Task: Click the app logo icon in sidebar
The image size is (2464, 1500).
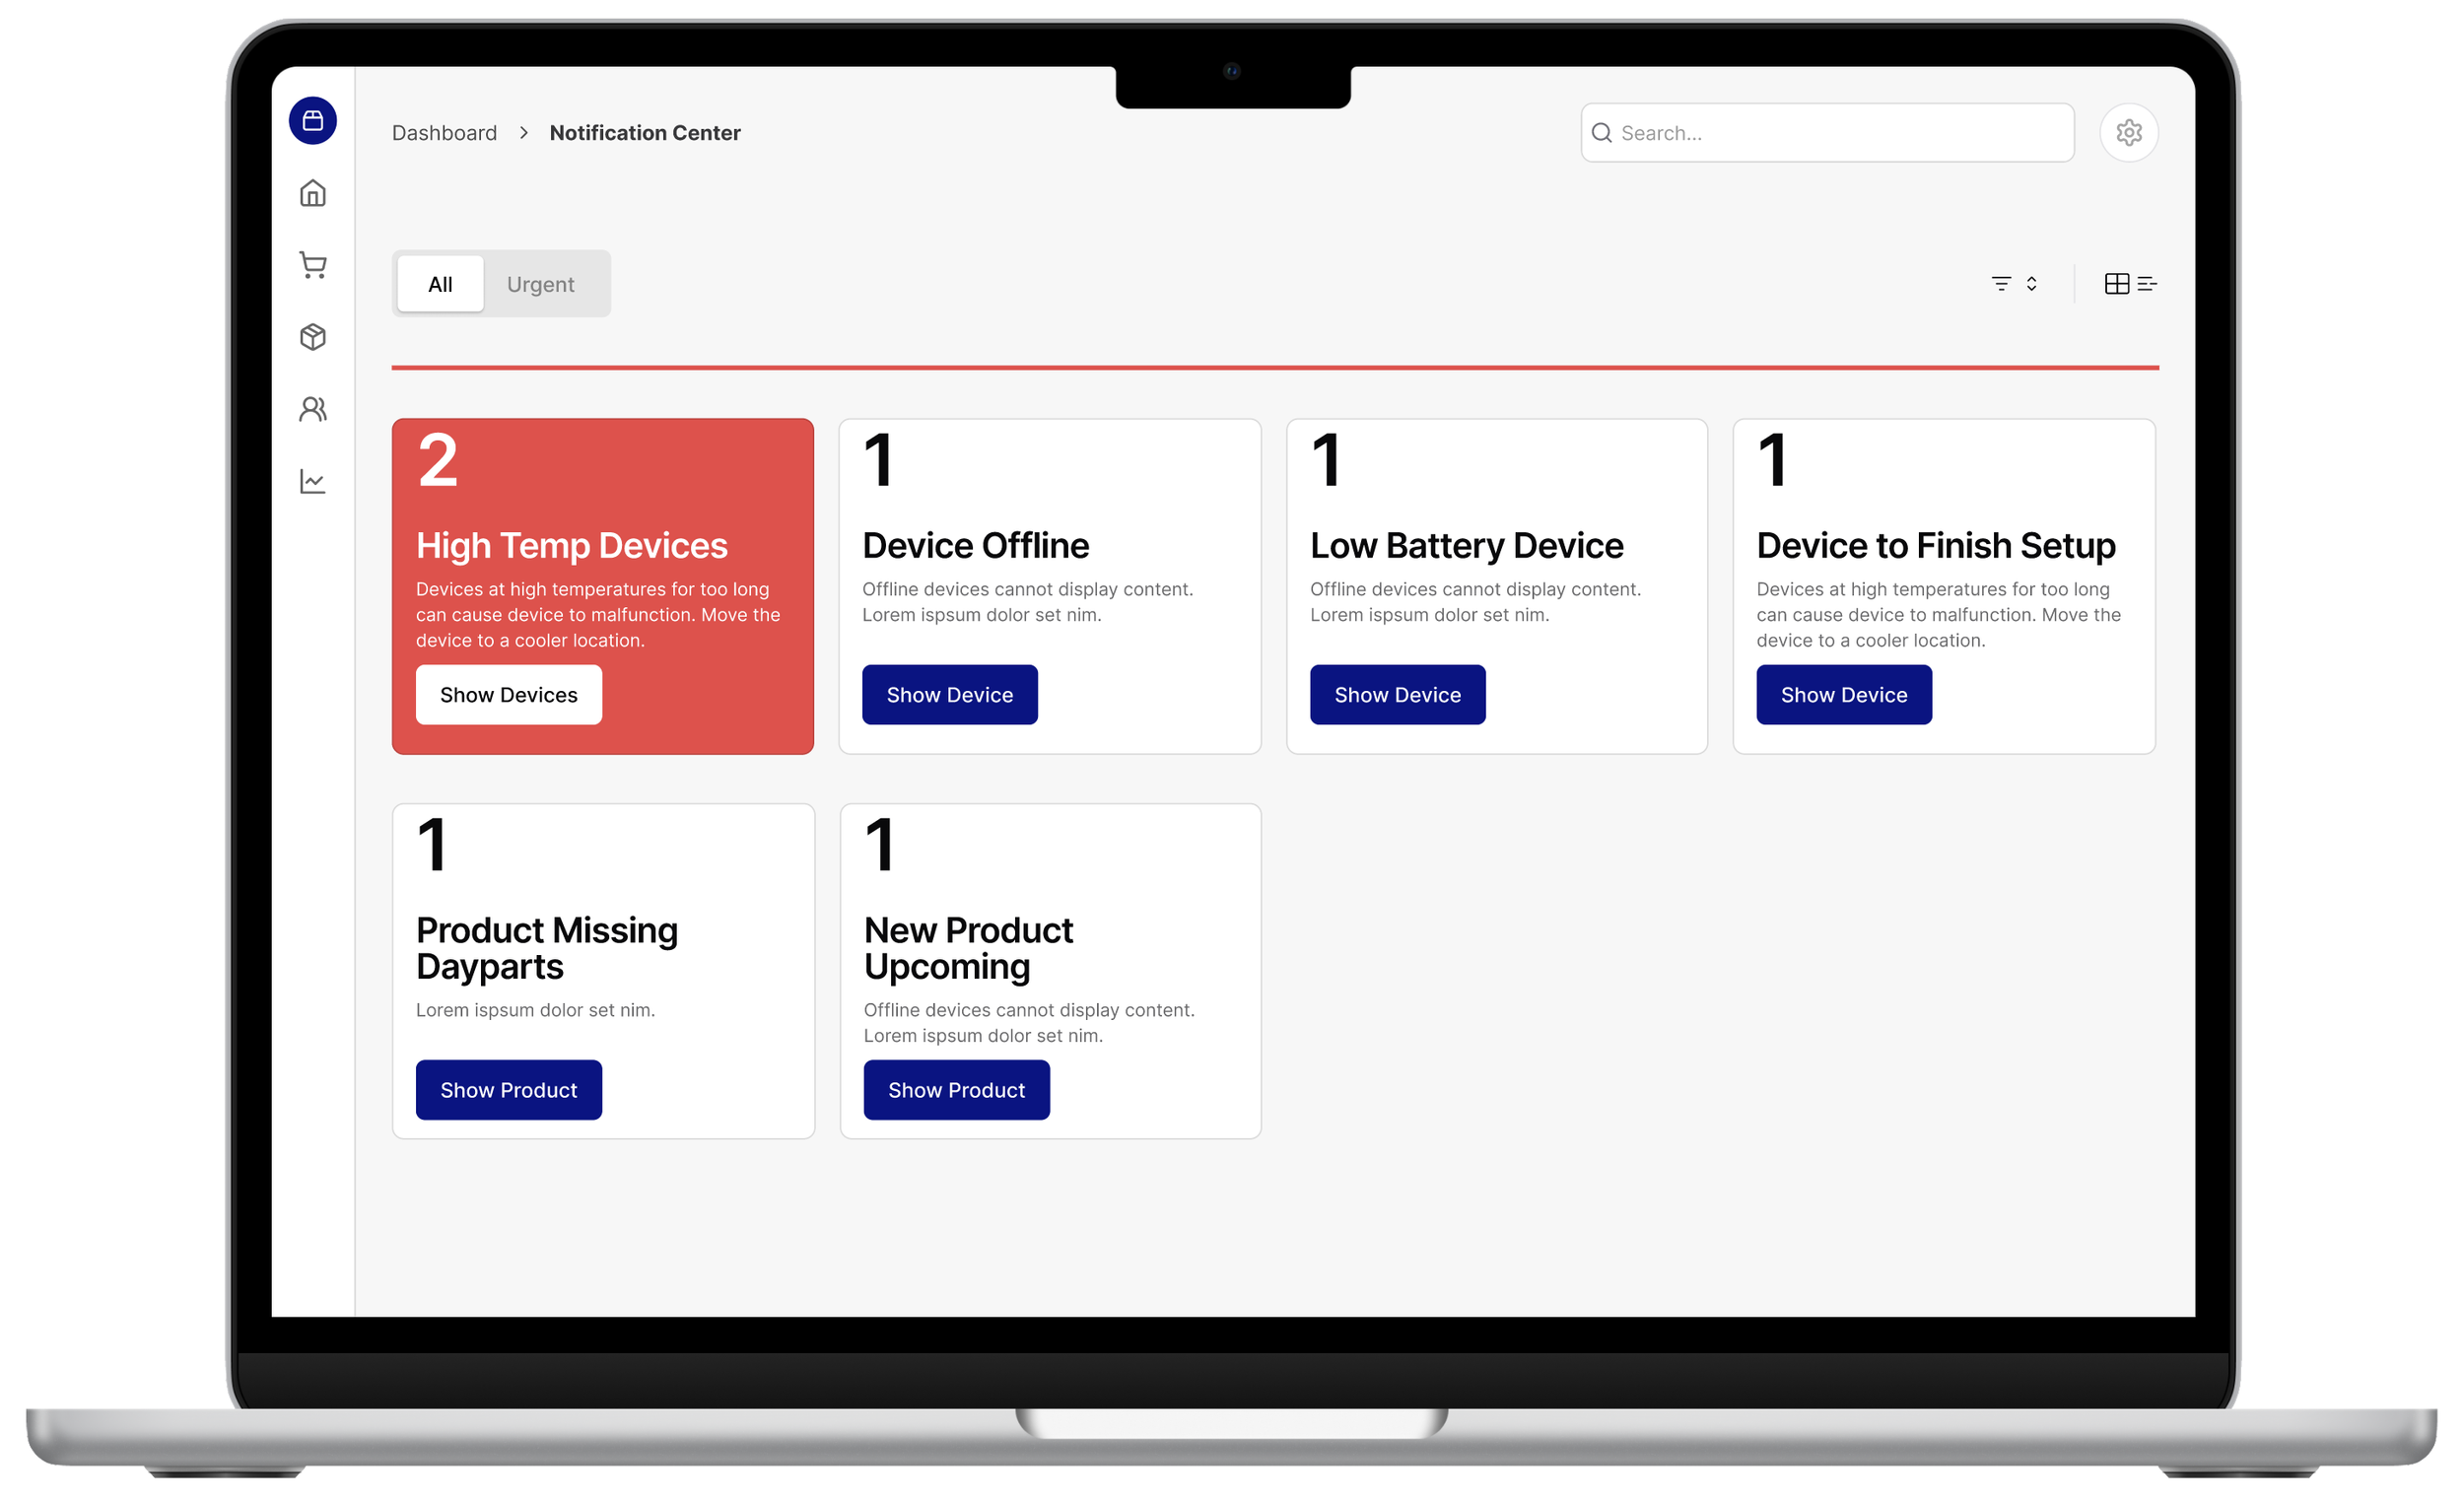Action: [313, 121]
